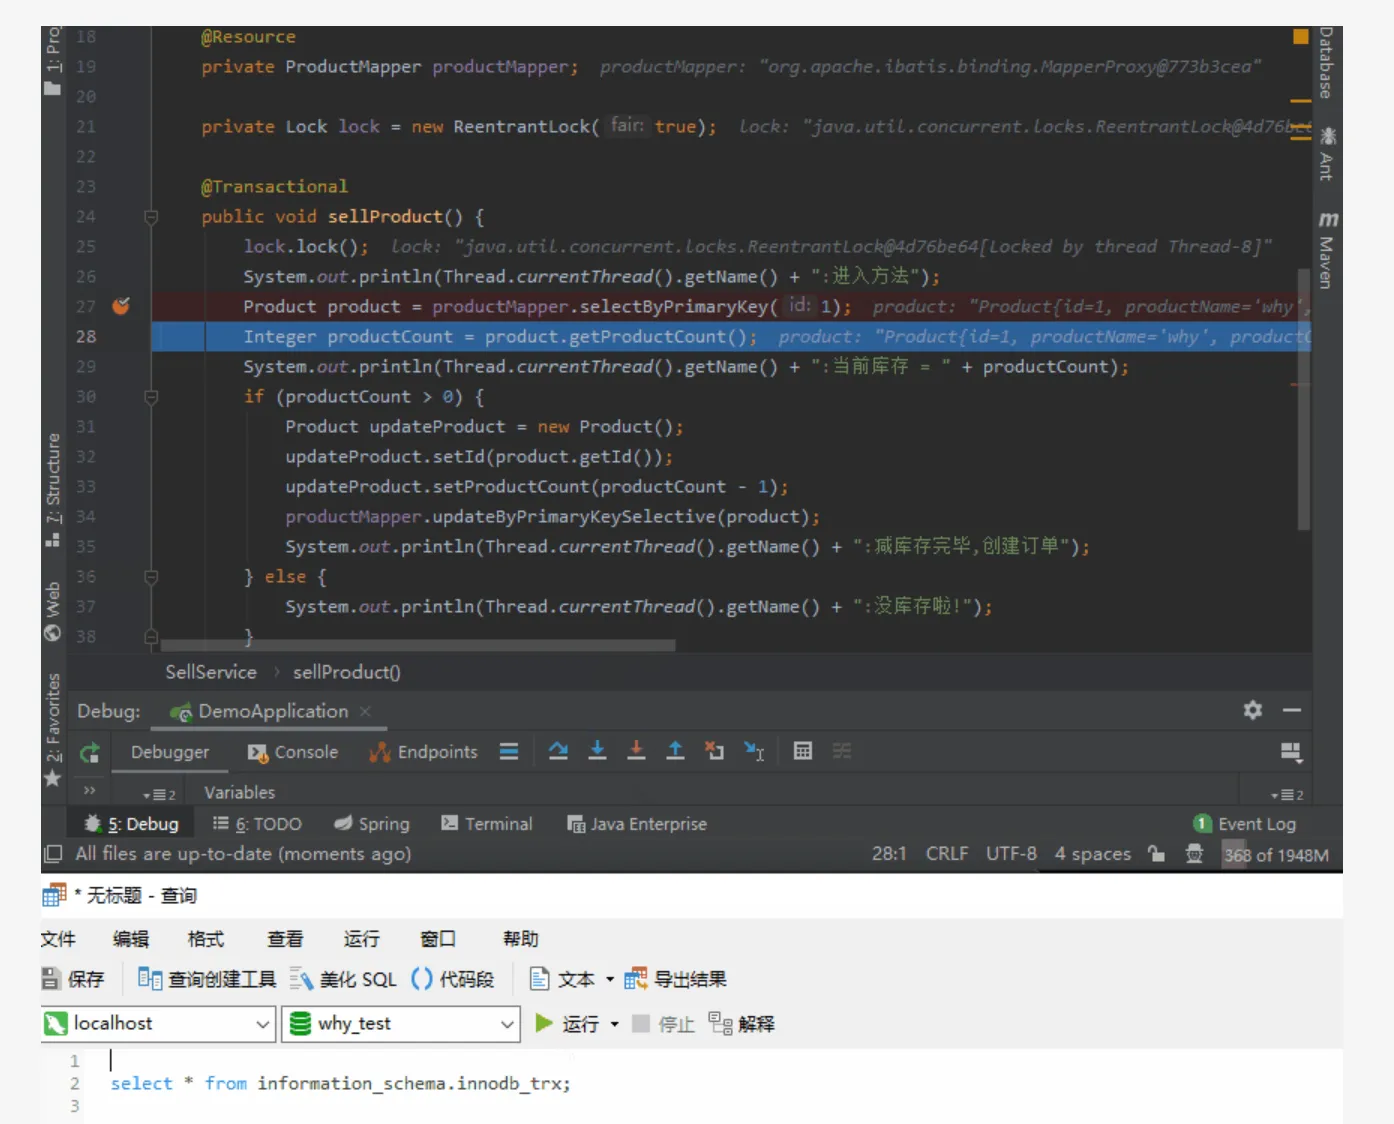1394x1124 pixels.
Task: Open the Run (运行) options dropdown arrow
Action: 614,1024
